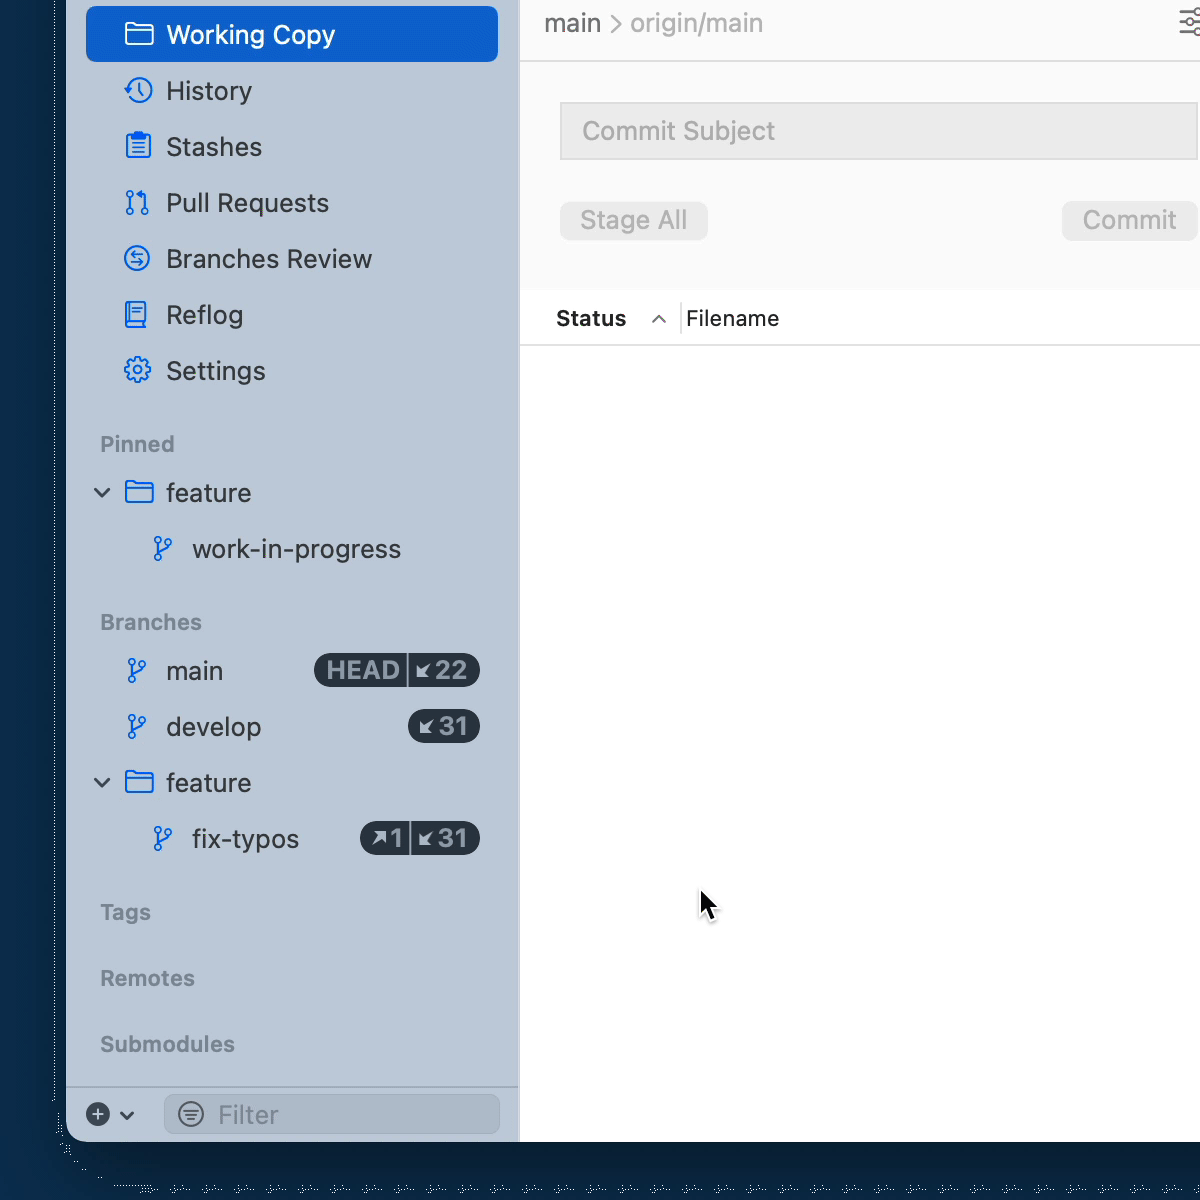1200x1200 pixels.
Task: Click the Pull Requests icon
Action: [137, 203]
